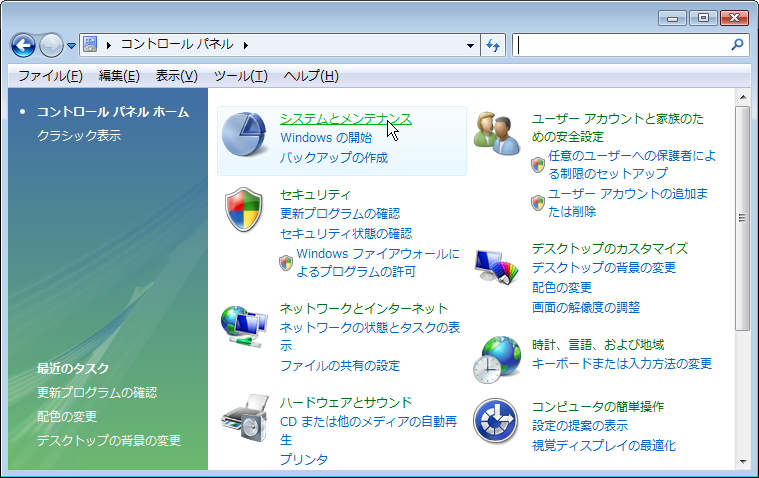Click the User Accounts two-people icon
Viewport: 759px width, 478px height.
coord(497,133)
